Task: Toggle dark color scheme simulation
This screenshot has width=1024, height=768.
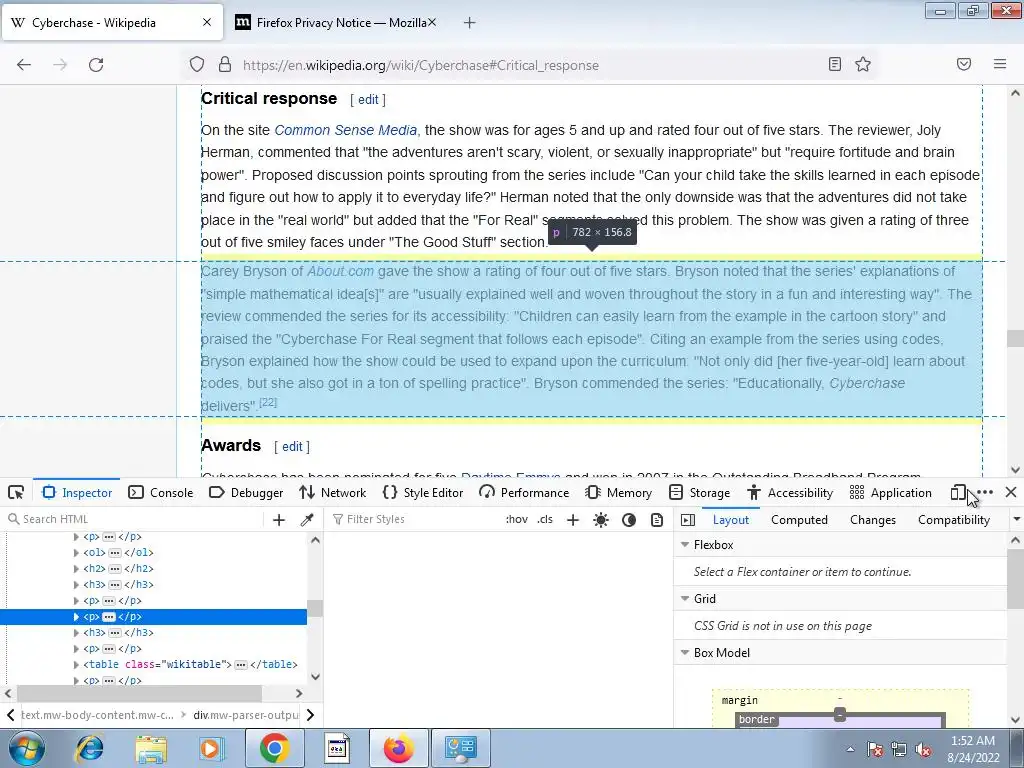Action: click(629, 520)
